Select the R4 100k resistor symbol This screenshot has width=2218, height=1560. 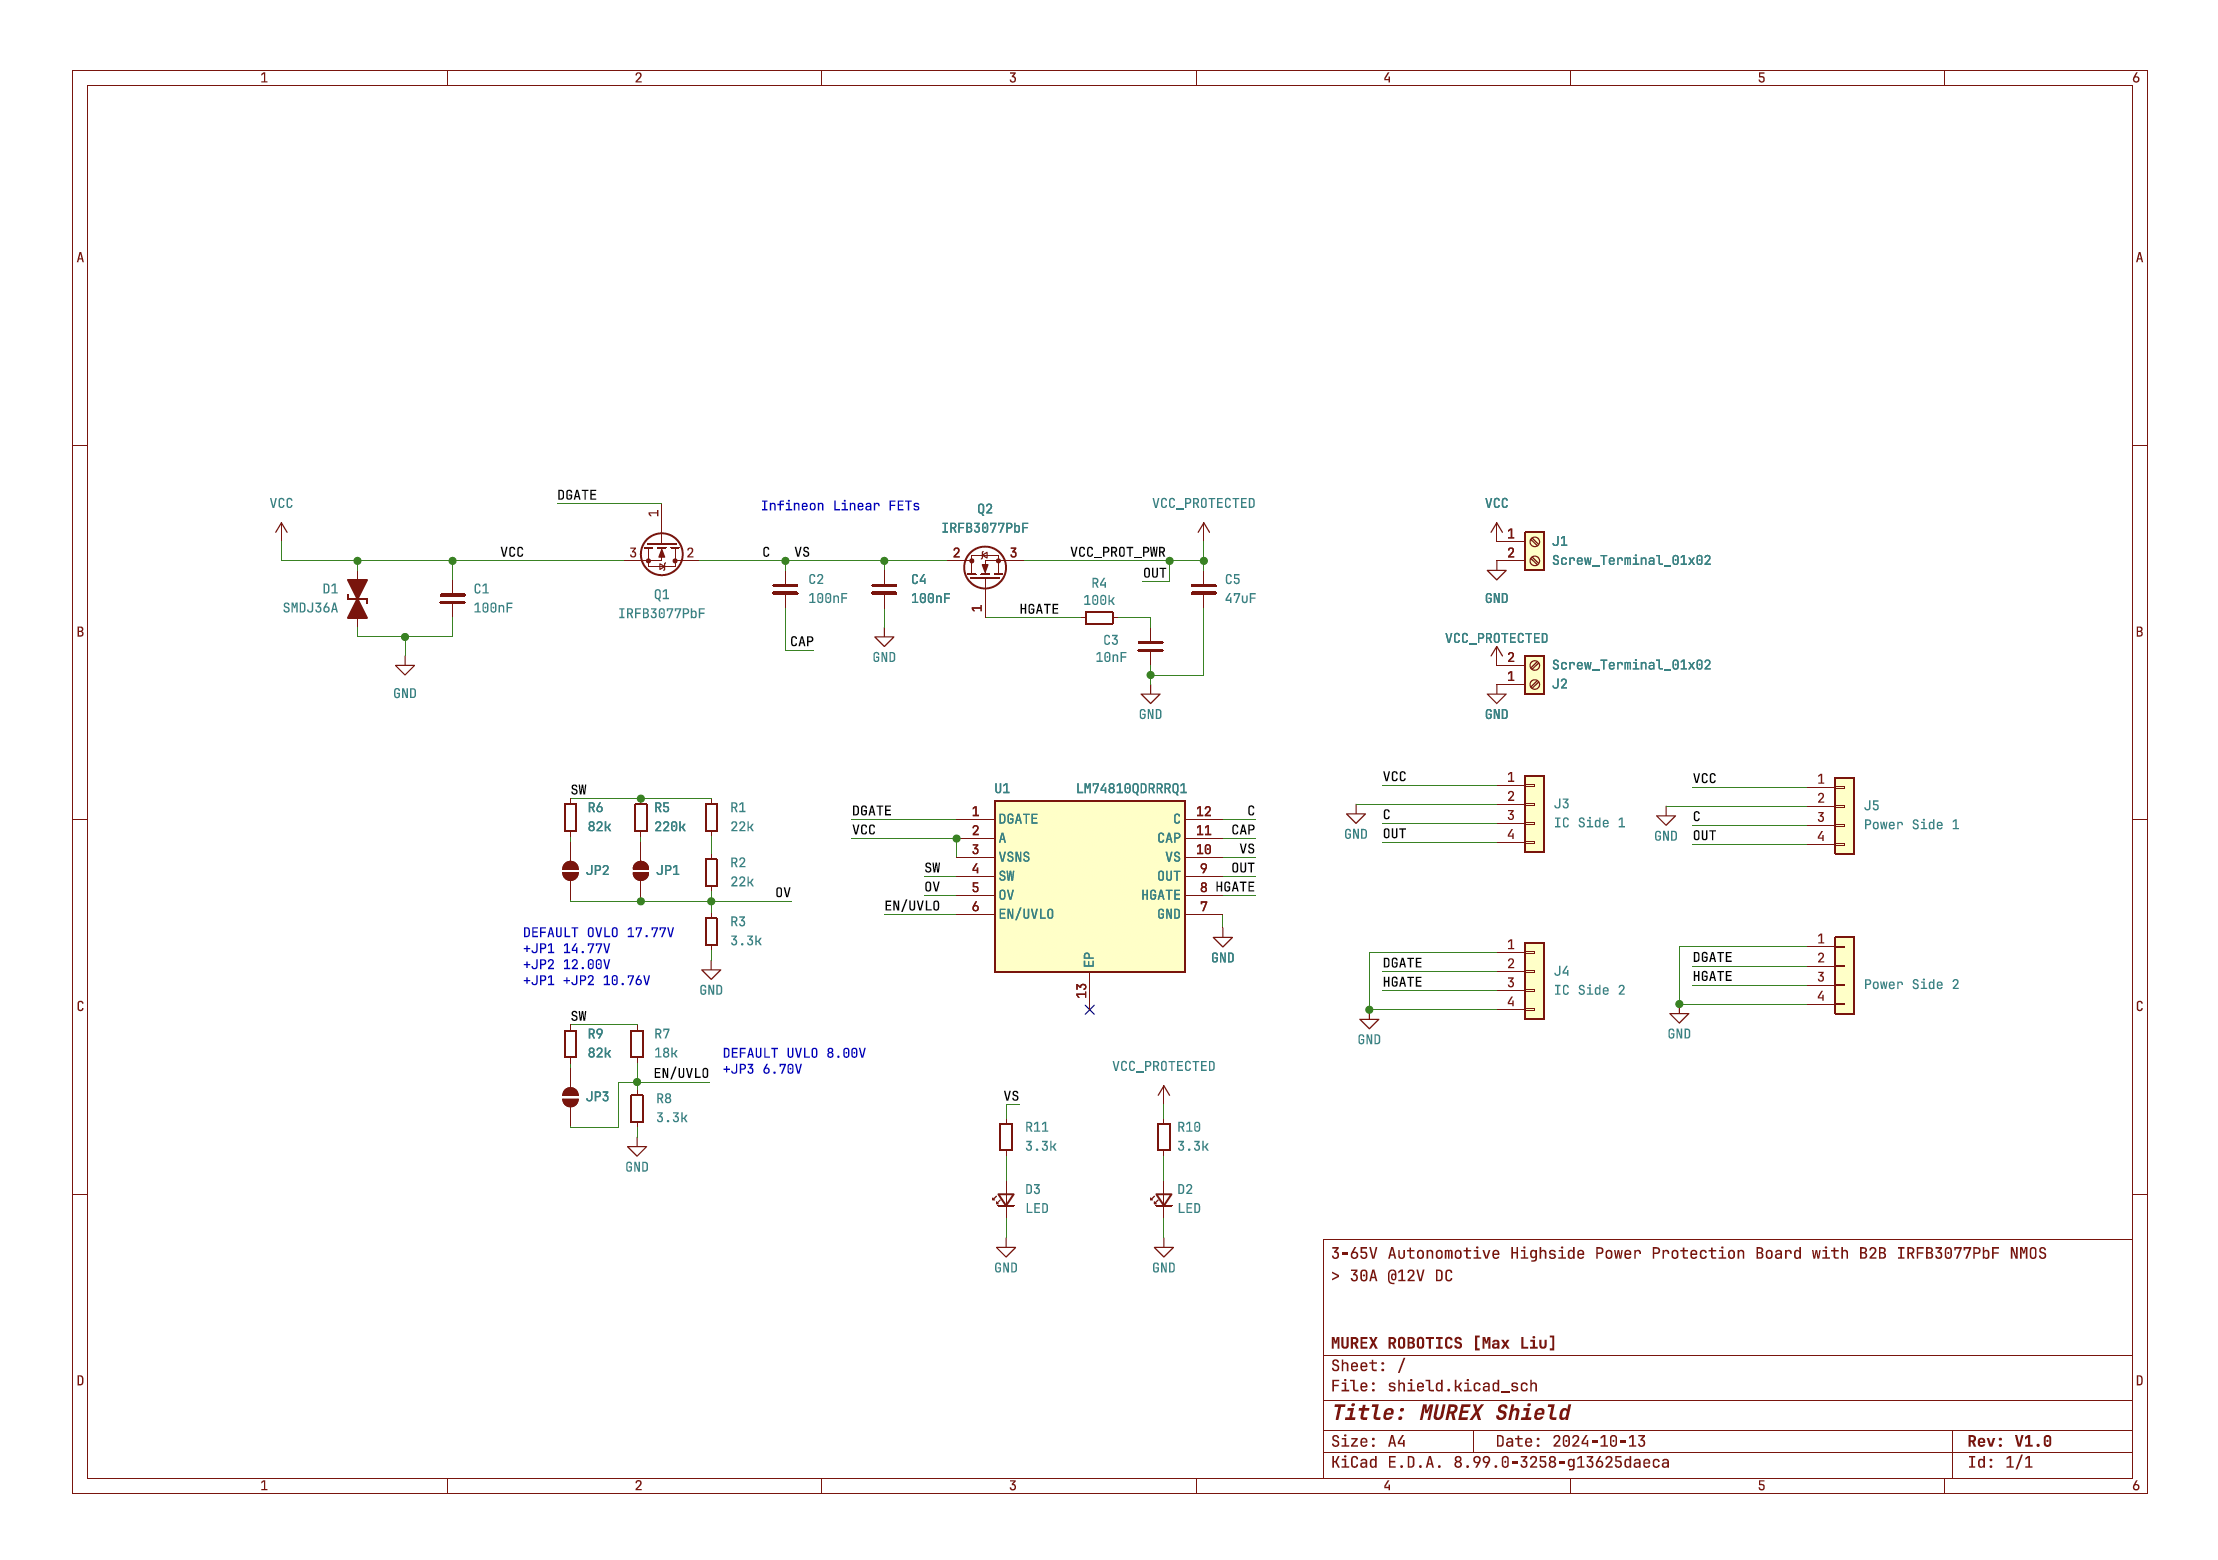[x=1099, y=618]
